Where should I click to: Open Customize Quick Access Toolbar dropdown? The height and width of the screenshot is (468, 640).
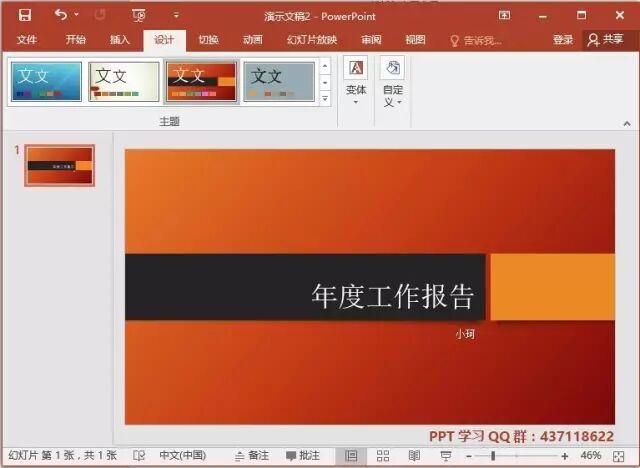[176, 15]
